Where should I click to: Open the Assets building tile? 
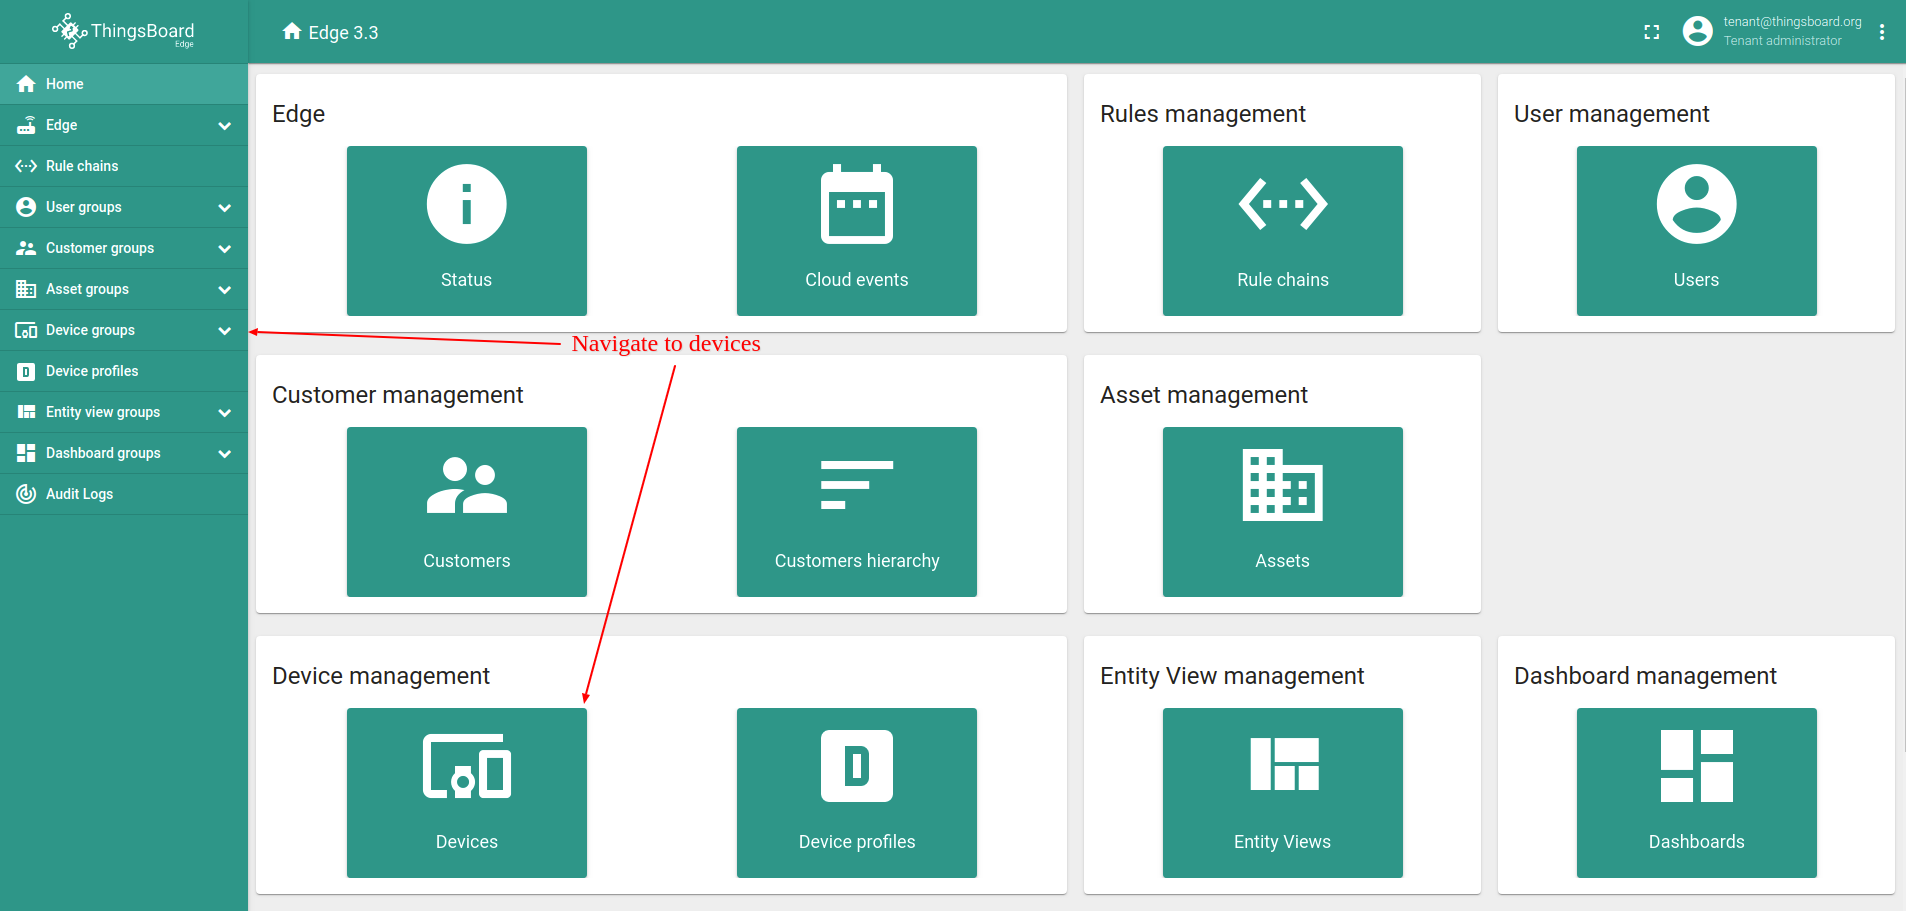(x=1282, y=512)
